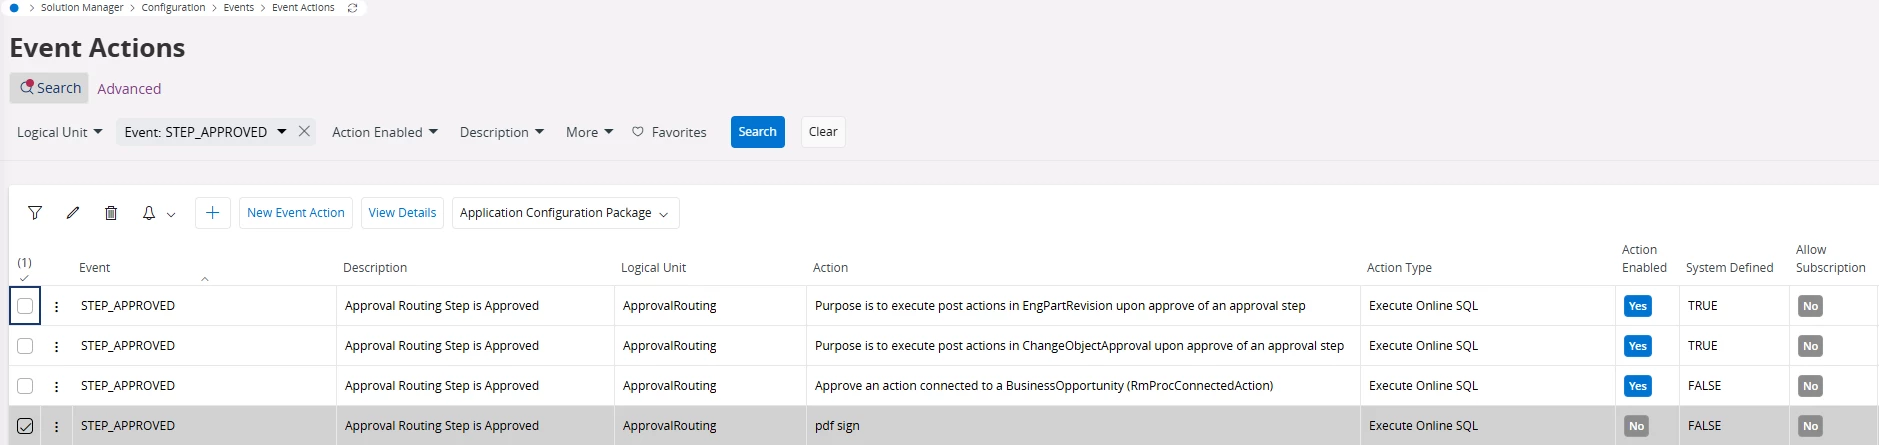This screenshot has height=445, width=1879.
Task: Click the plus add-record icon
Action: [x=212, y=213]
